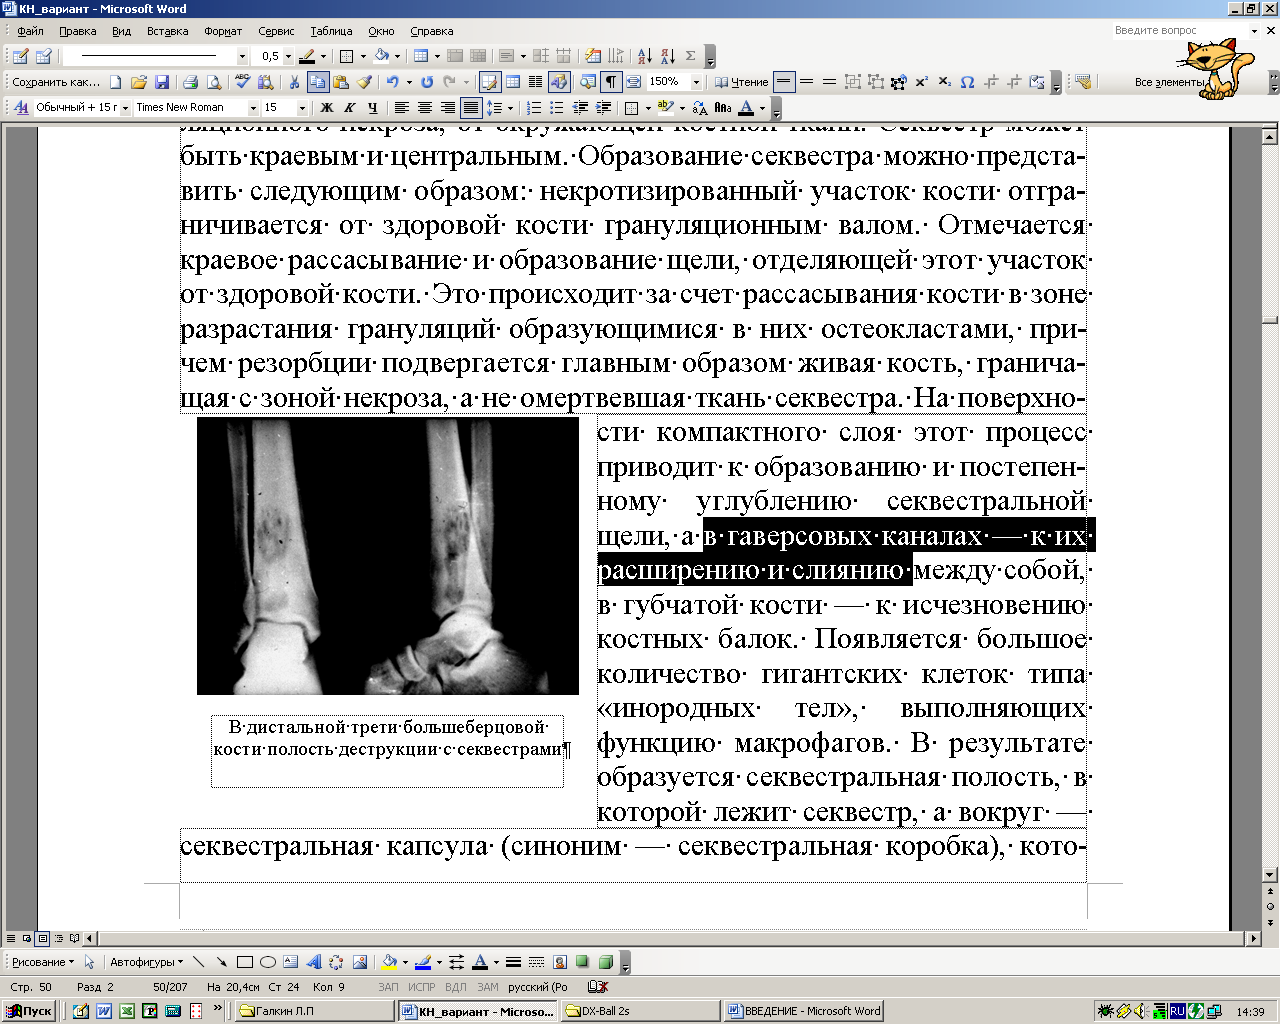Toggle the show paragraph marks ¶ button
This screenshot has height=1024, width=1280.
[x=610, y=82]
